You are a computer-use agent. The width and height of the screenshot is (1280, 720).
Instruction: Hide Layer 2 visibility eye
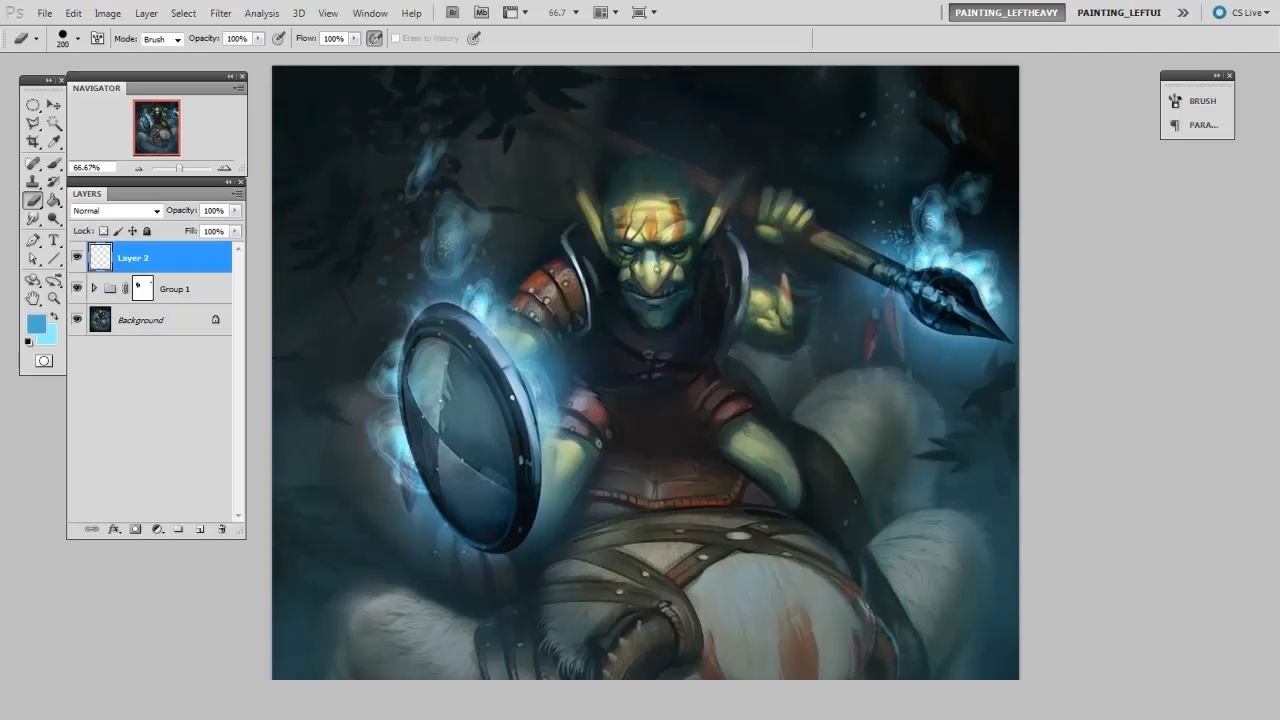pyautogui.click(x=77, y=257)
